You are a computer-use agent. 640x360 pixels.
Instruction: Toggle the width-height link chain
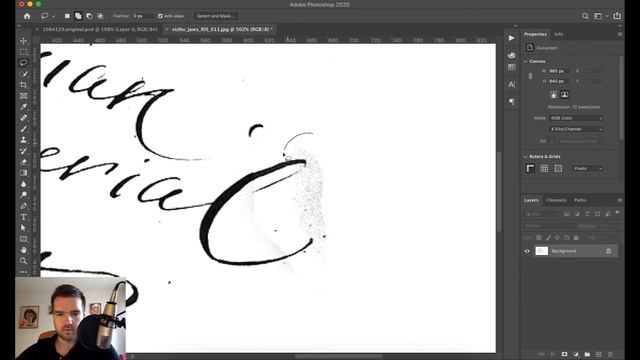[530, 76]
